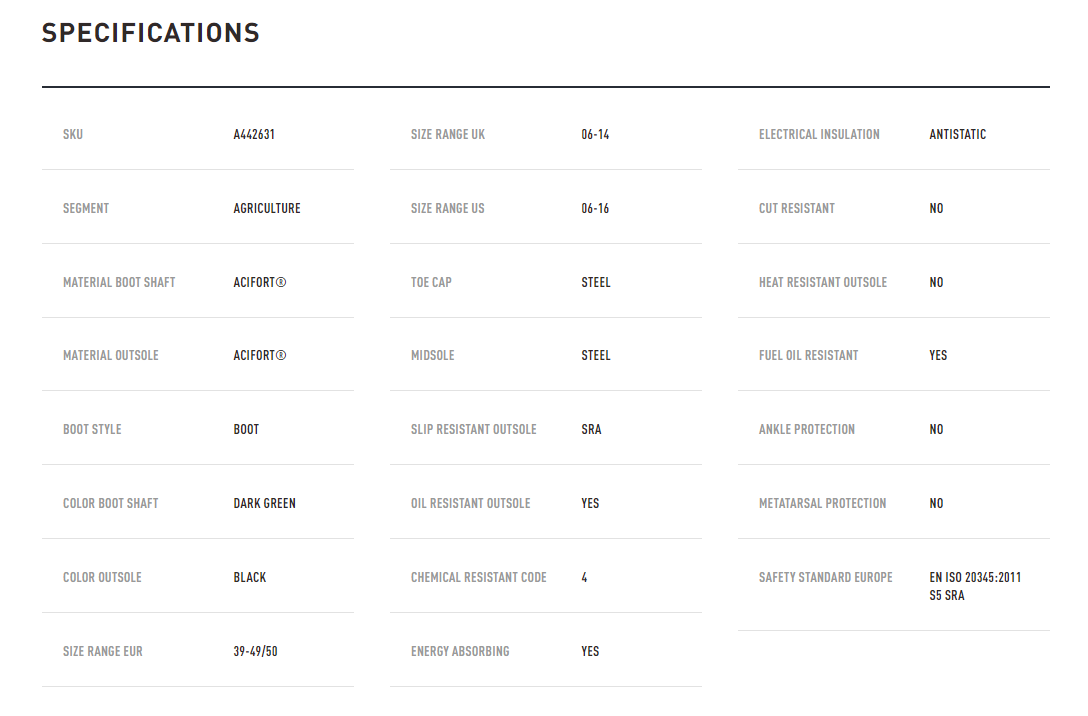Click the METATARSAL PROTECTION label
The height and width of the screenshot is (716, 1088).
pos(822,503)
